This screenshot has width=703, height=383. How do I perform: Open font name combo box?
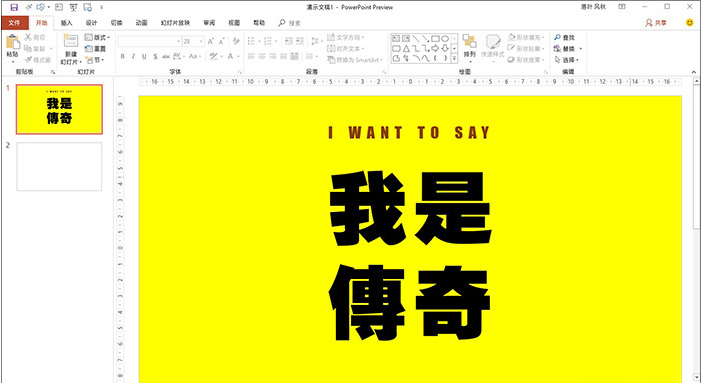tap(149, 41)
